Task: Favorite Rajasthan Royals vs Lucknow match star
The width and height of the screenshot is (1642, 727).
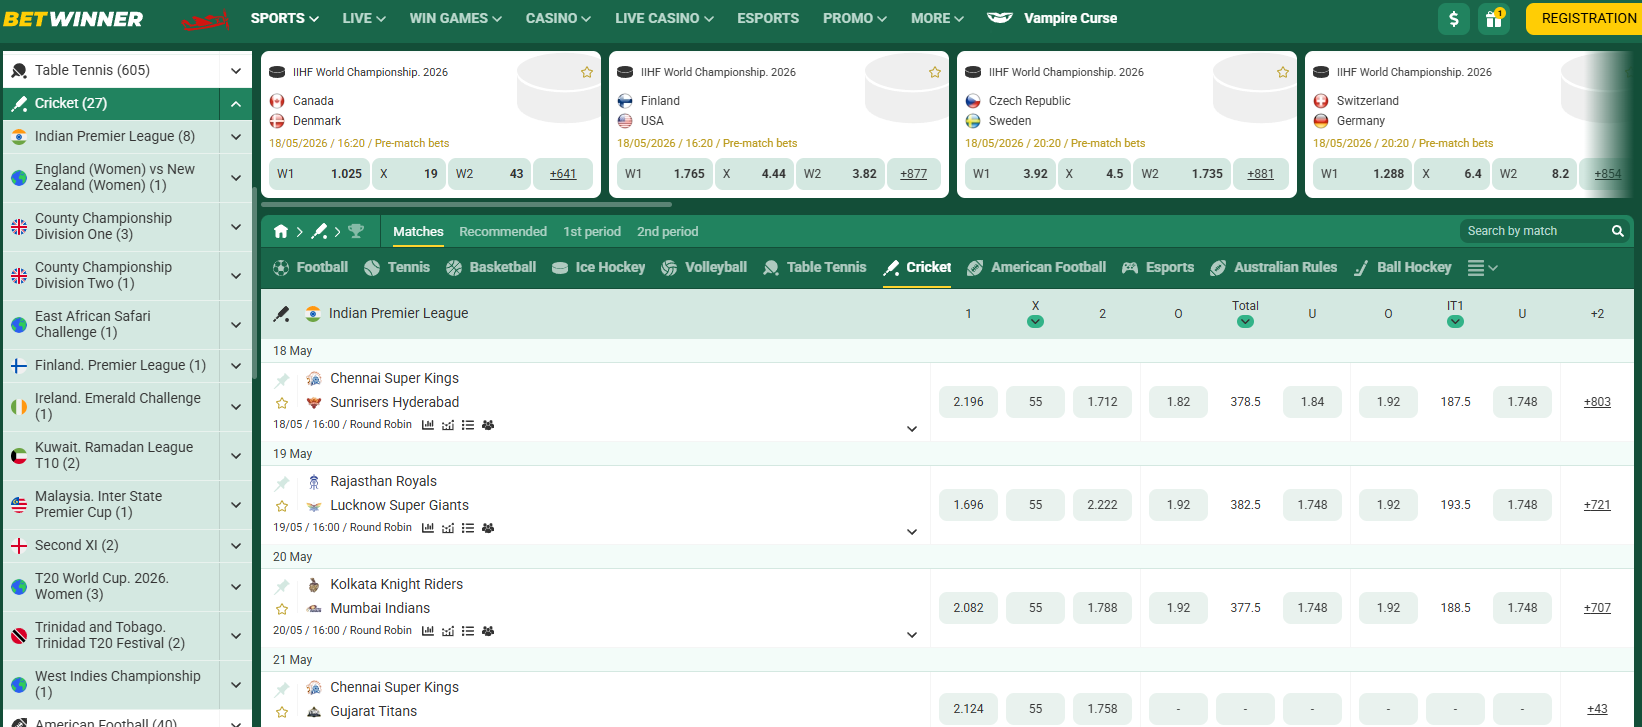Action: point(282,506)
